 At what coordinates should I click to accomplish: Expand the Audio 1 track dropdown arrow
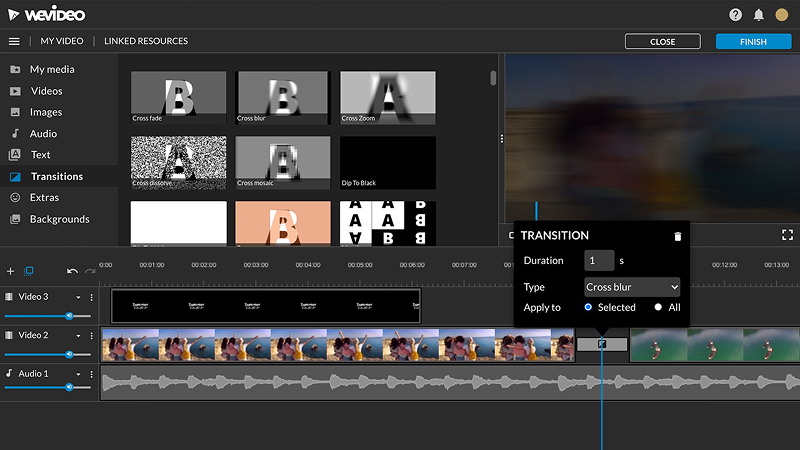(78, 373)
